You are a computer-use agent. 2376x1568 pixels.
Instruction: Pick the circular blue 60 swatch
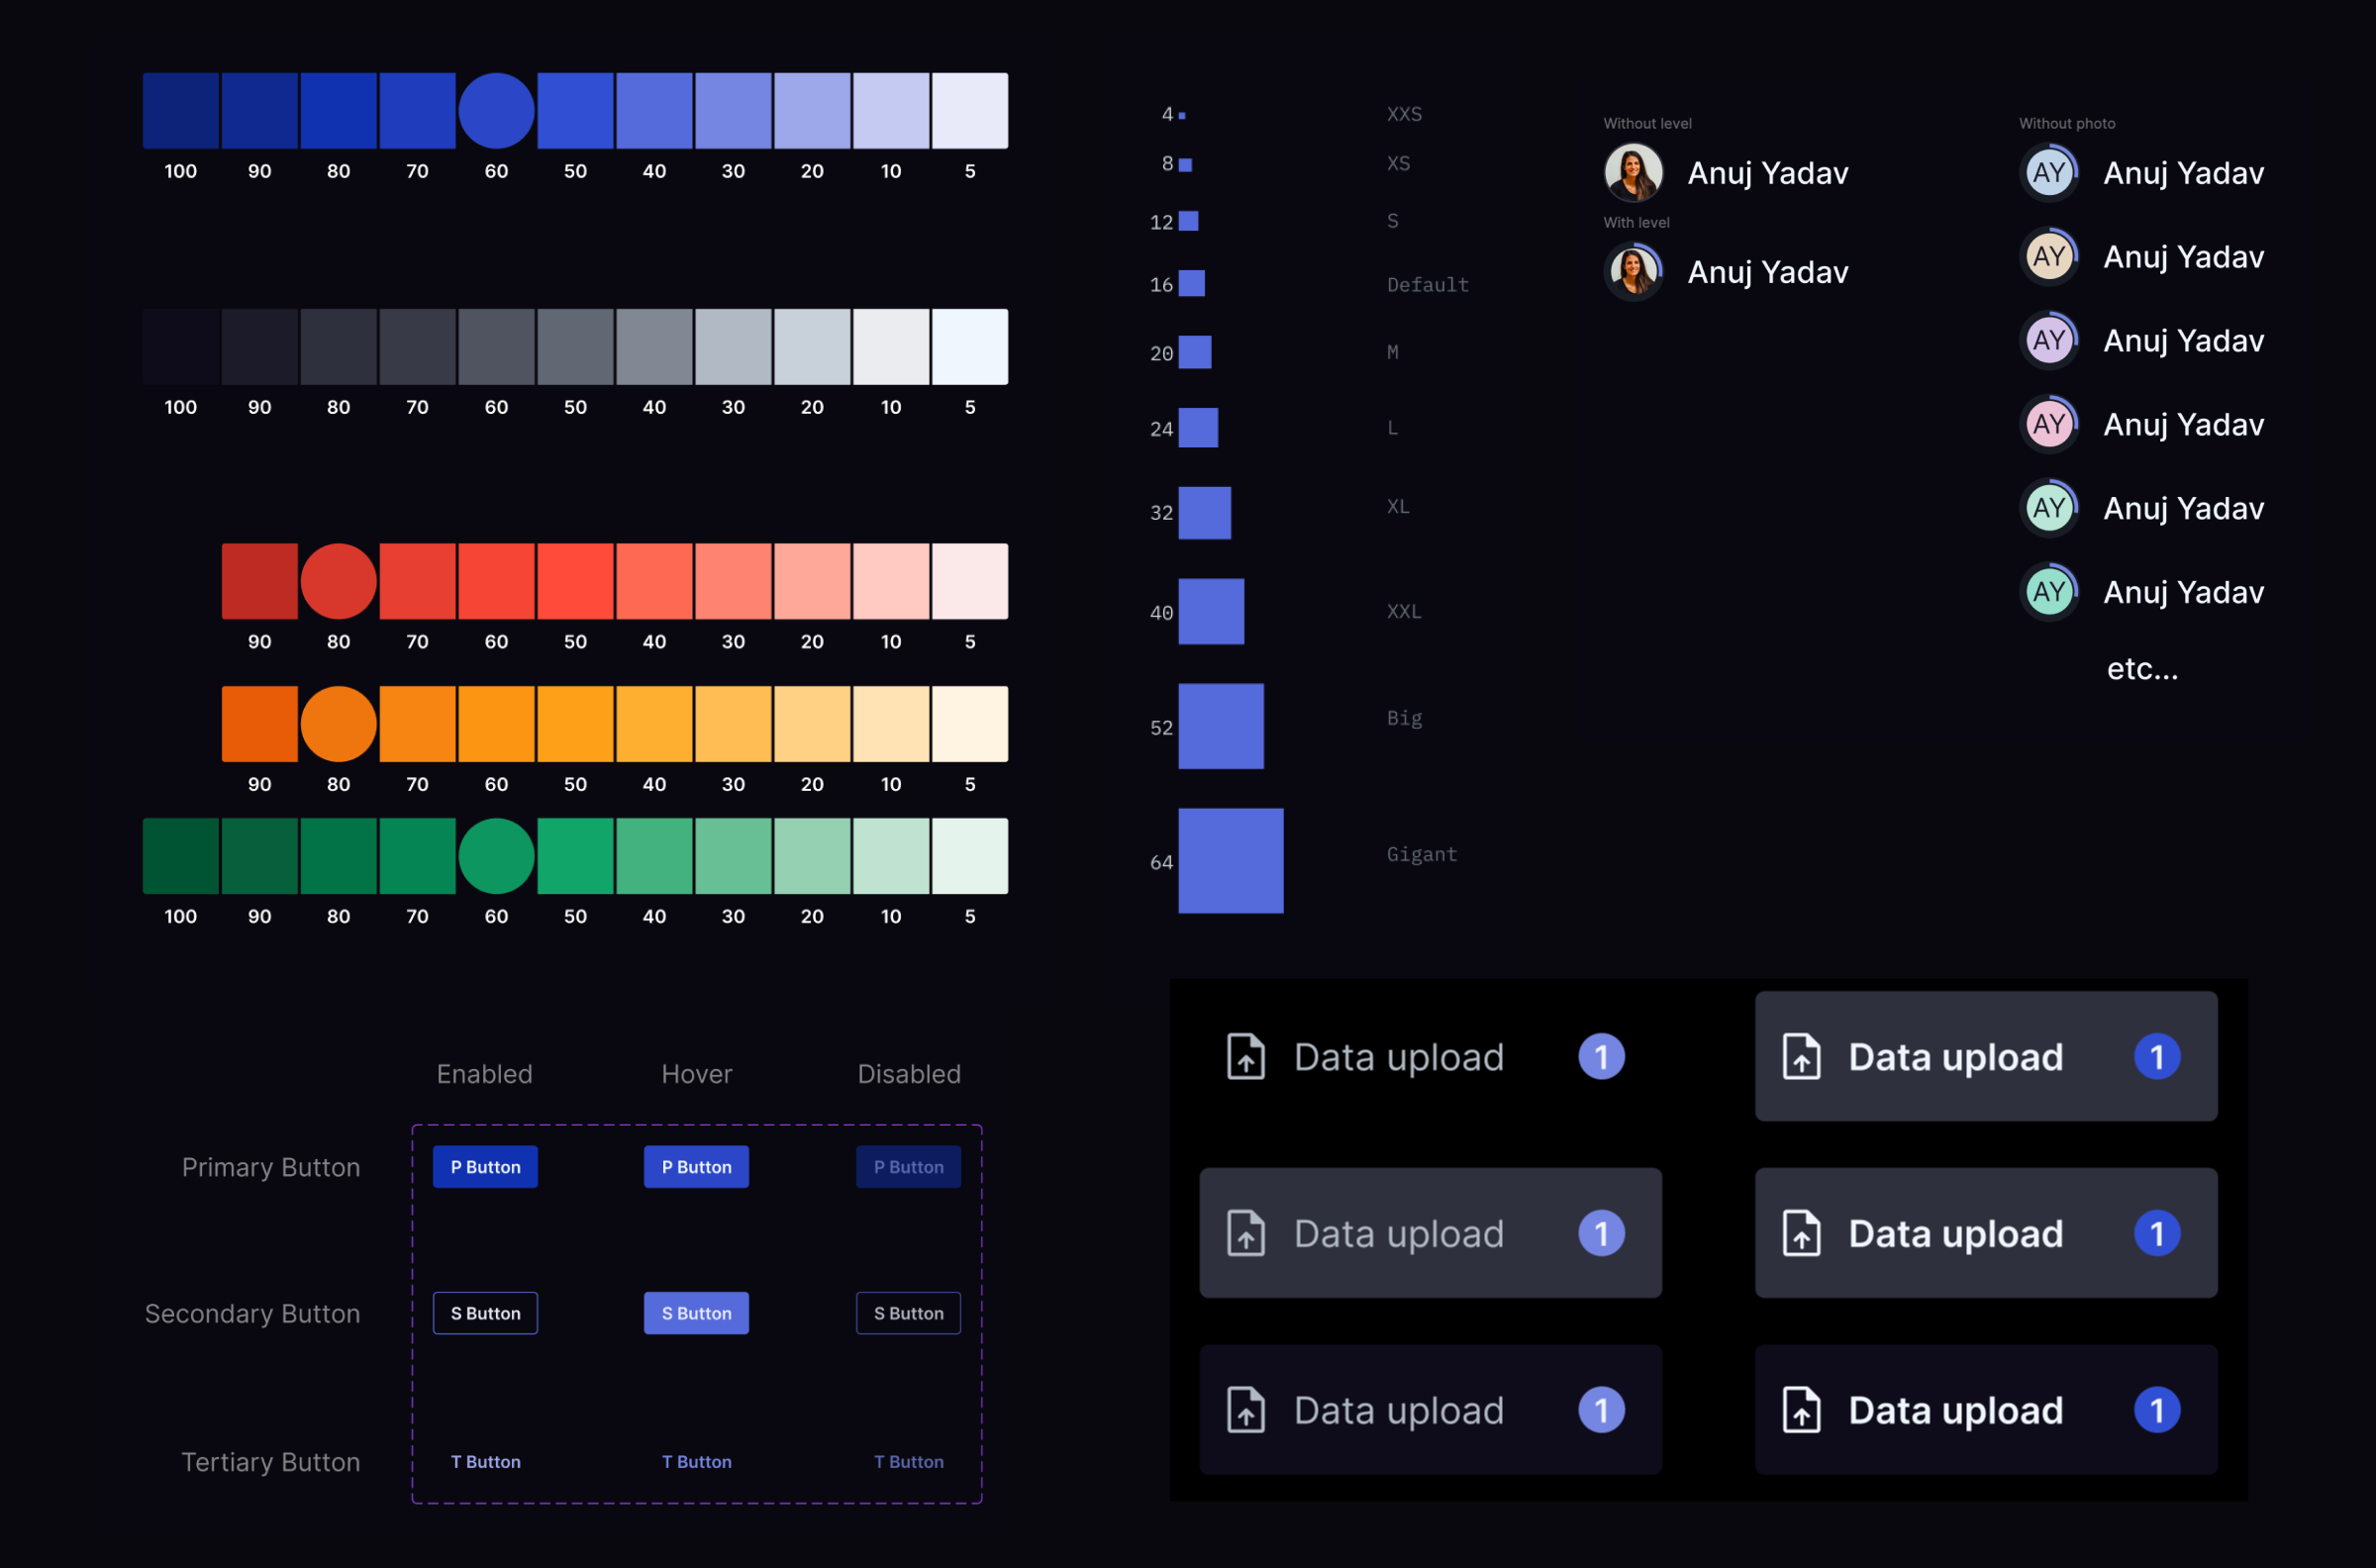496,111
